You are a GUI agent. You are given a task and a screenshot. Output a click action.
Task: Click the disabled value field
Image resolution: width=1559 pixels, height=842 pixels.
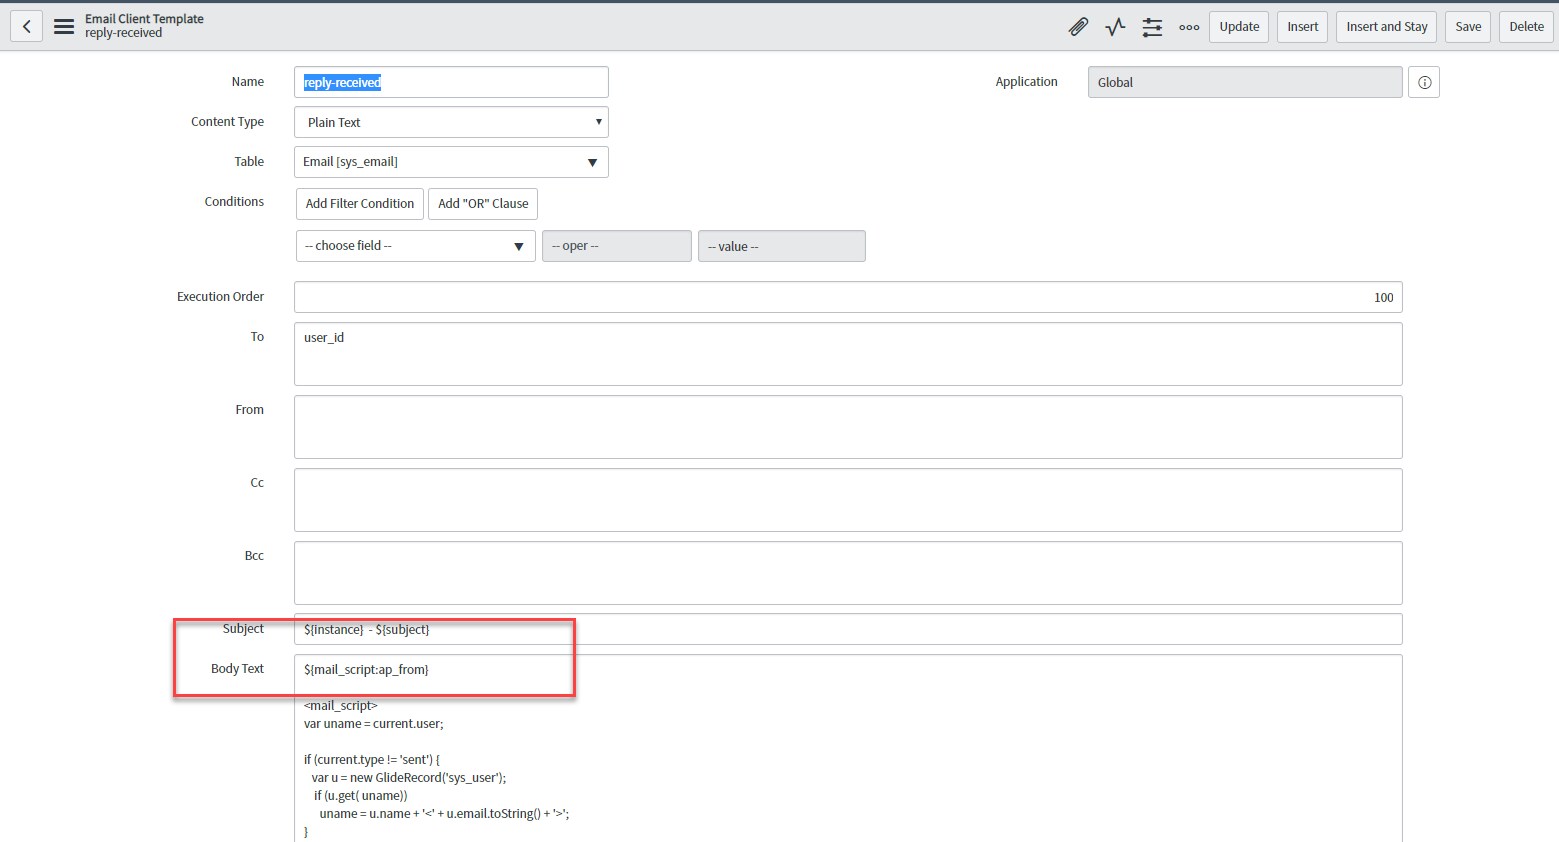(x=781, y=246)
